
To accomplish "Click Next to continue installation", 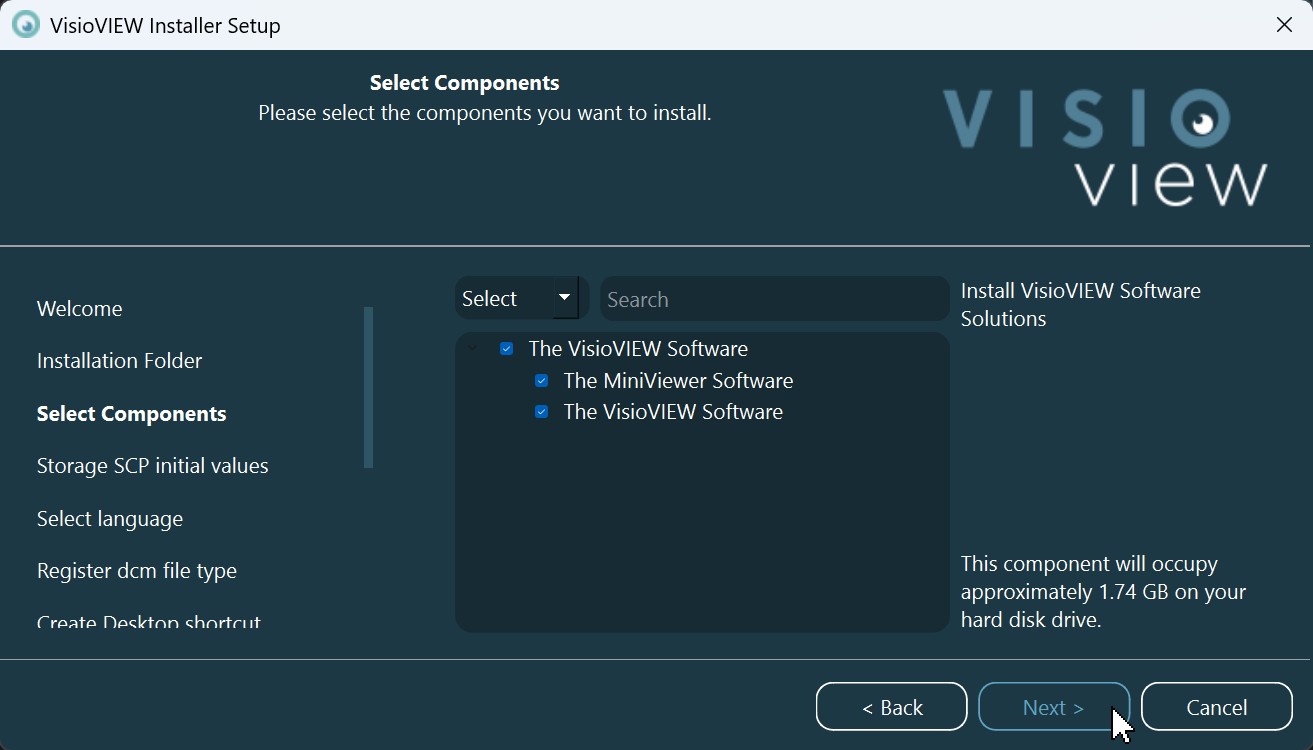I will 1053,707.
